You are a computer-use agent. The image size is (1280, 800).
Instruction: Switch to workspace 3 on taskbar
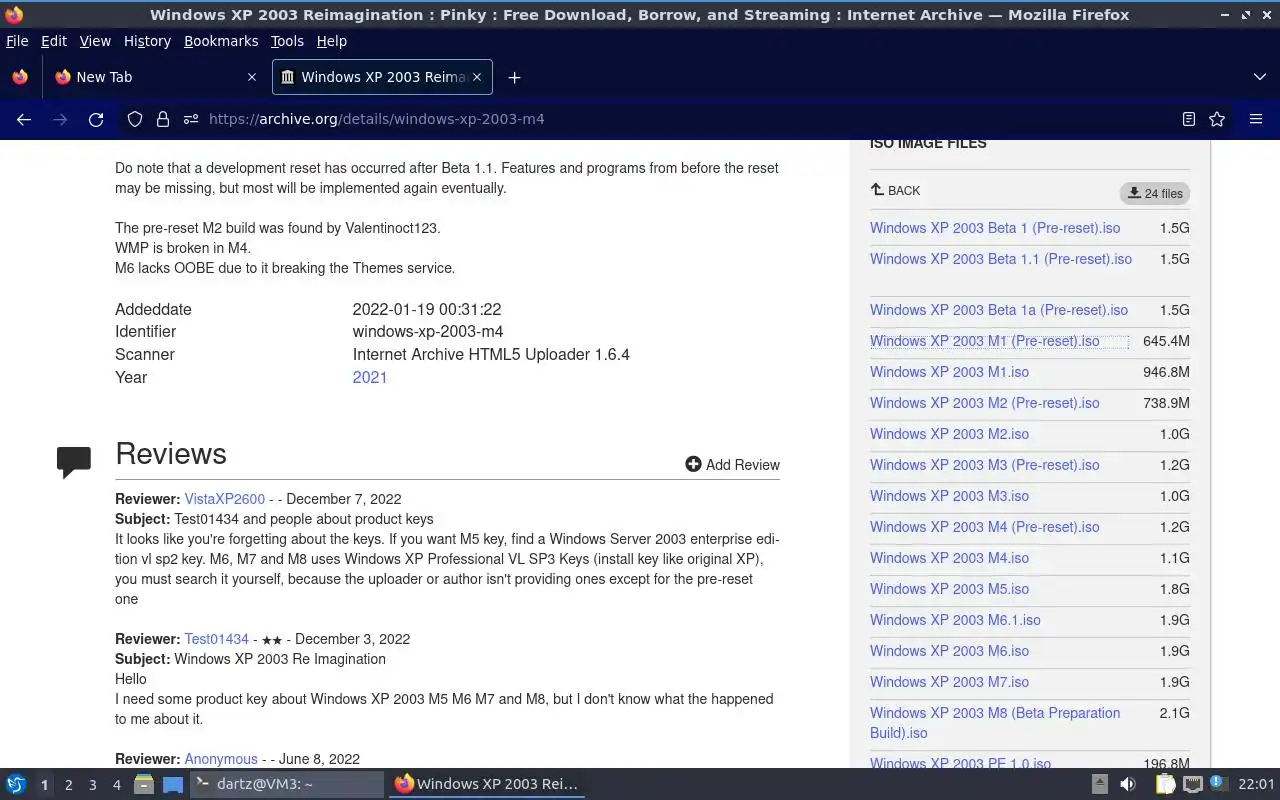click(92, 785)
